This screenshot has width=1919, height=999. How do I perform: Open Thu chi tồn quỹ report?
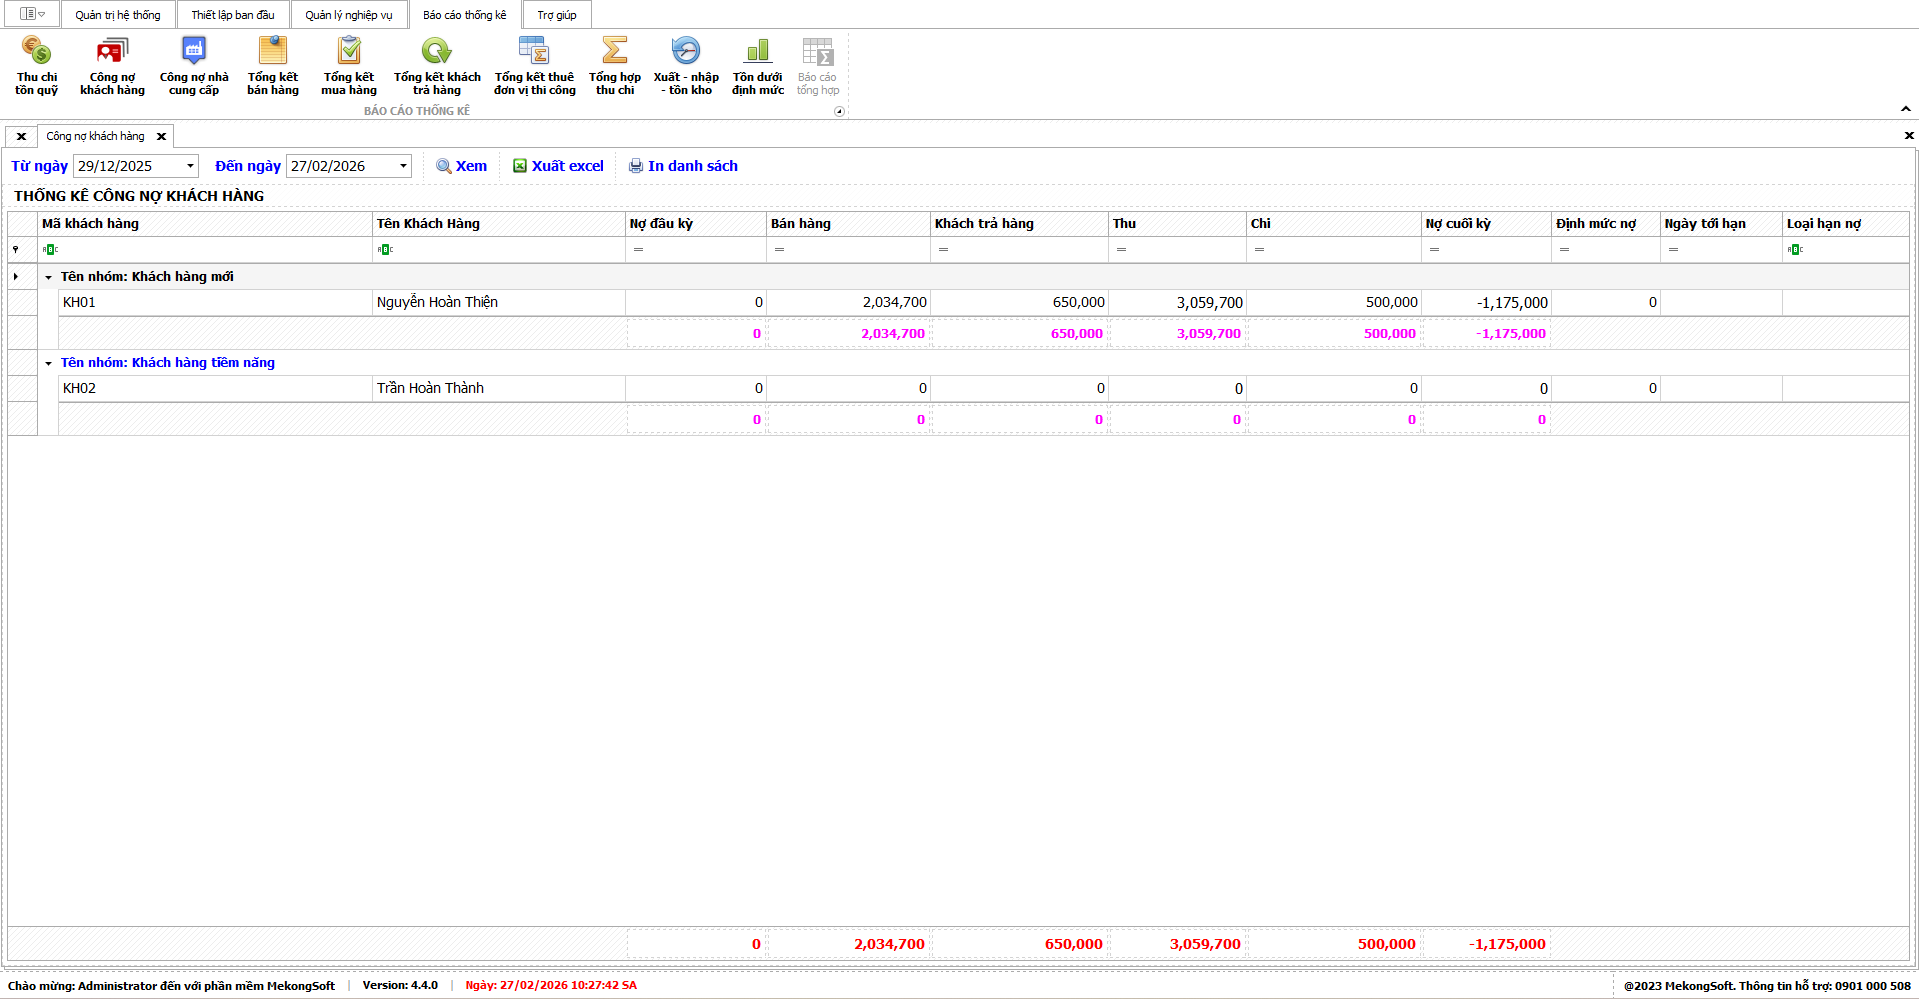pyautogui.click(x=37, y=66)
